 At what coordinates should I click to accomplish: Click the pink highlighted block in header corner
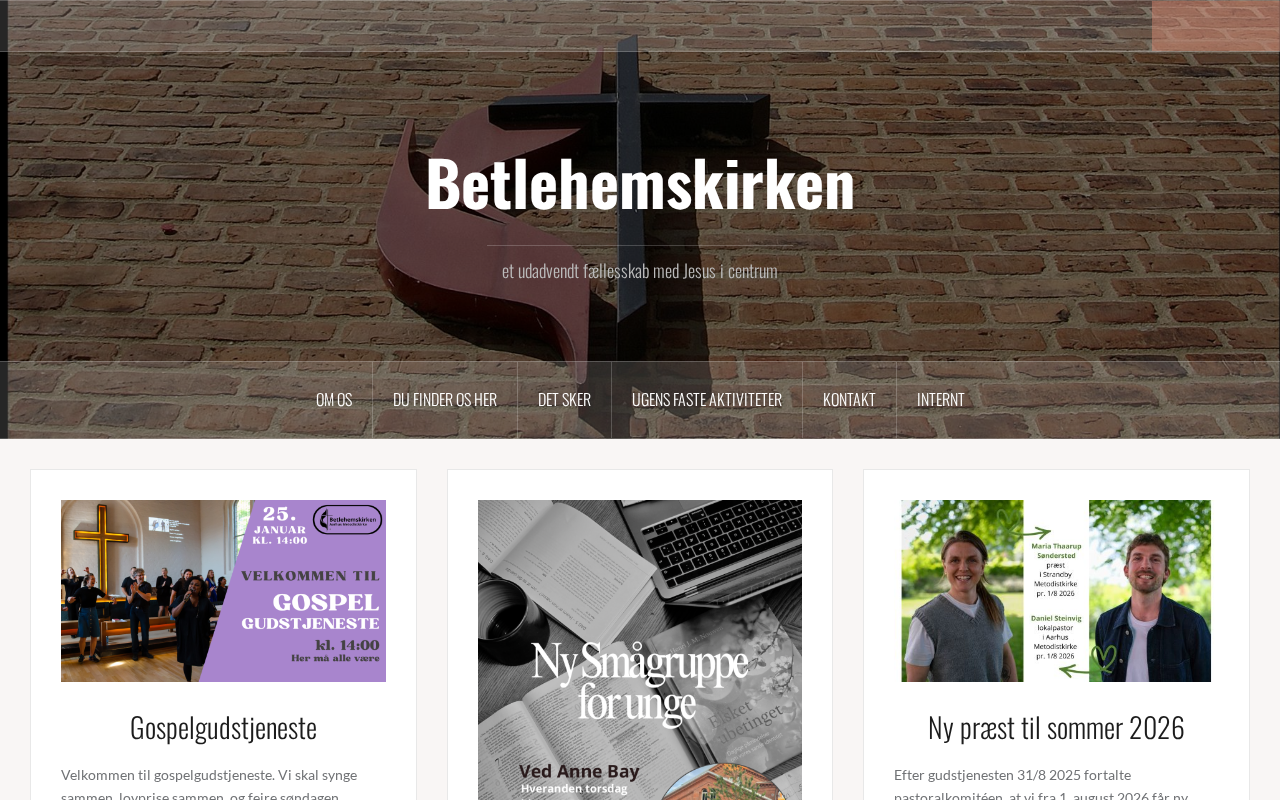point(1216,26)
